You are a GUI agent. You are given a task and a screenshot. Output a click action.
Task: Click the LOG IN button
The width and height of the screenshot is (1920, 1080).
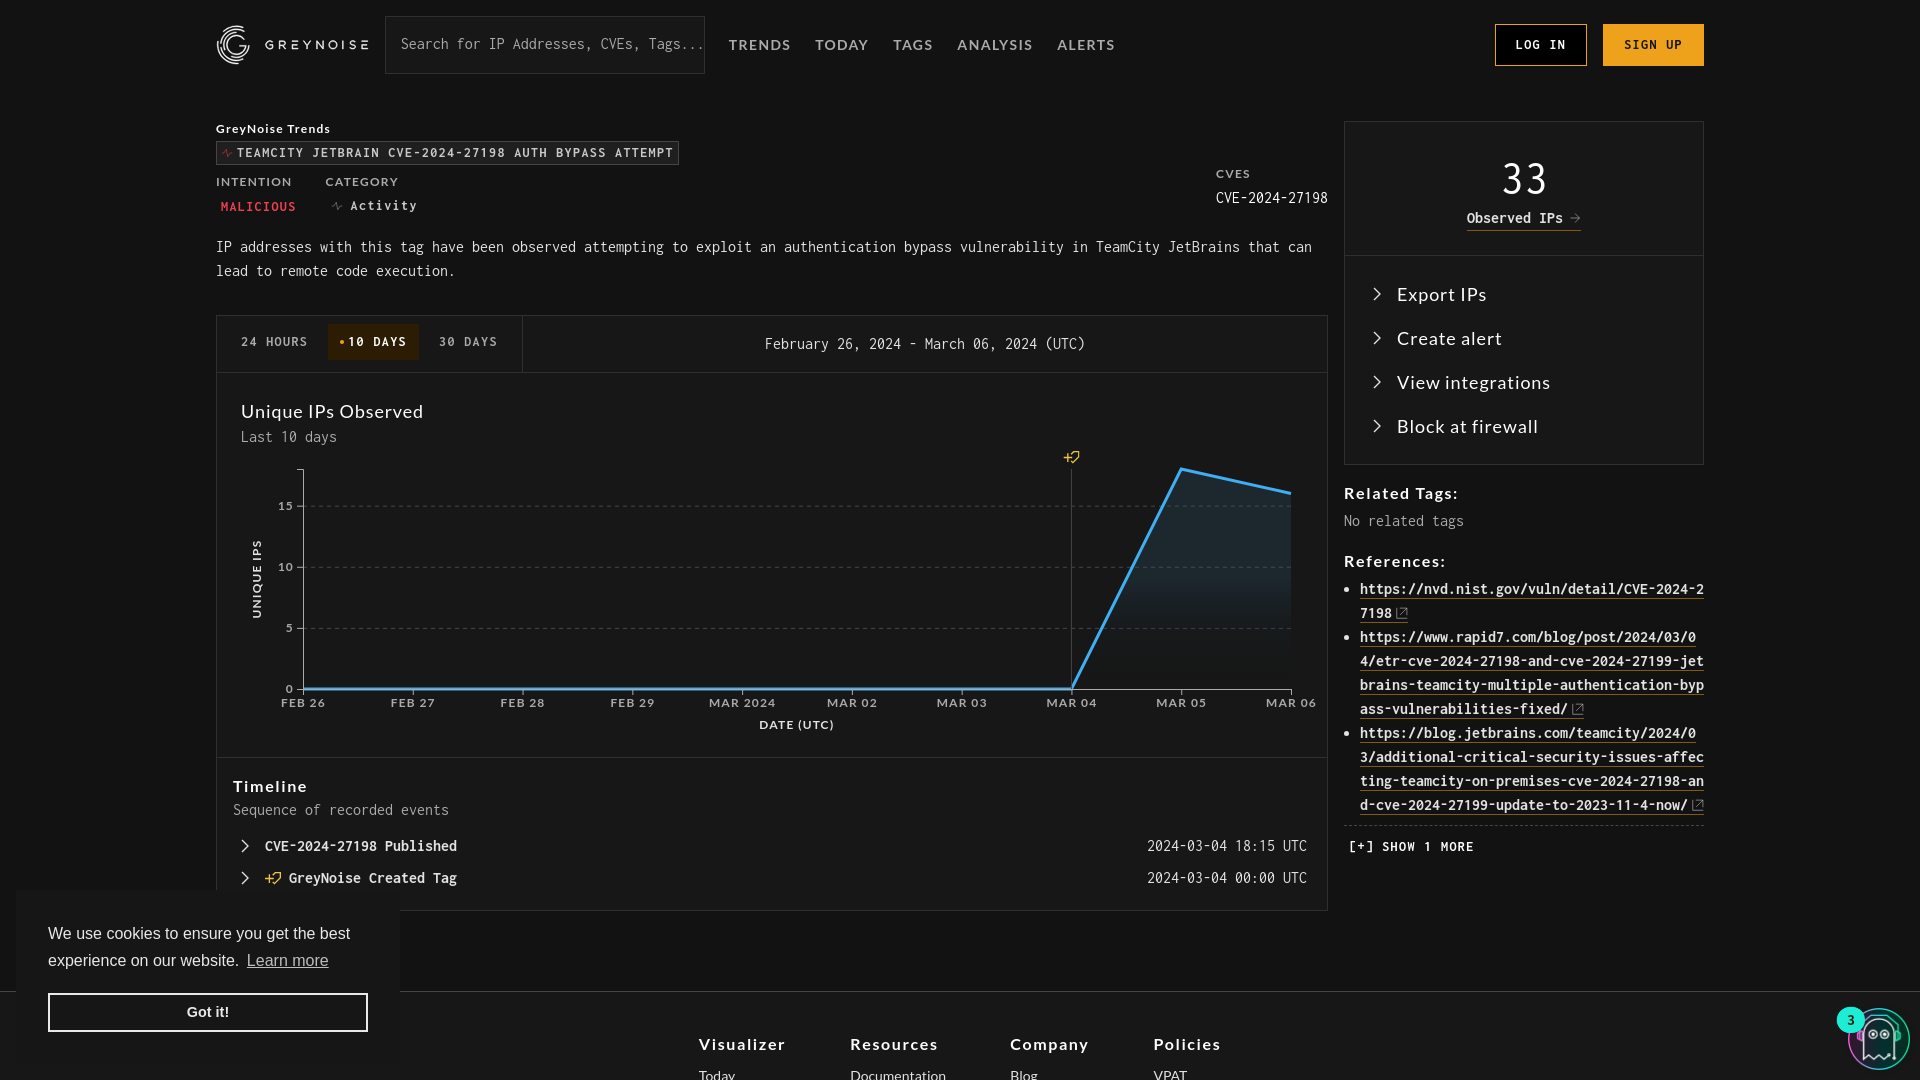tap(1540, 45)
